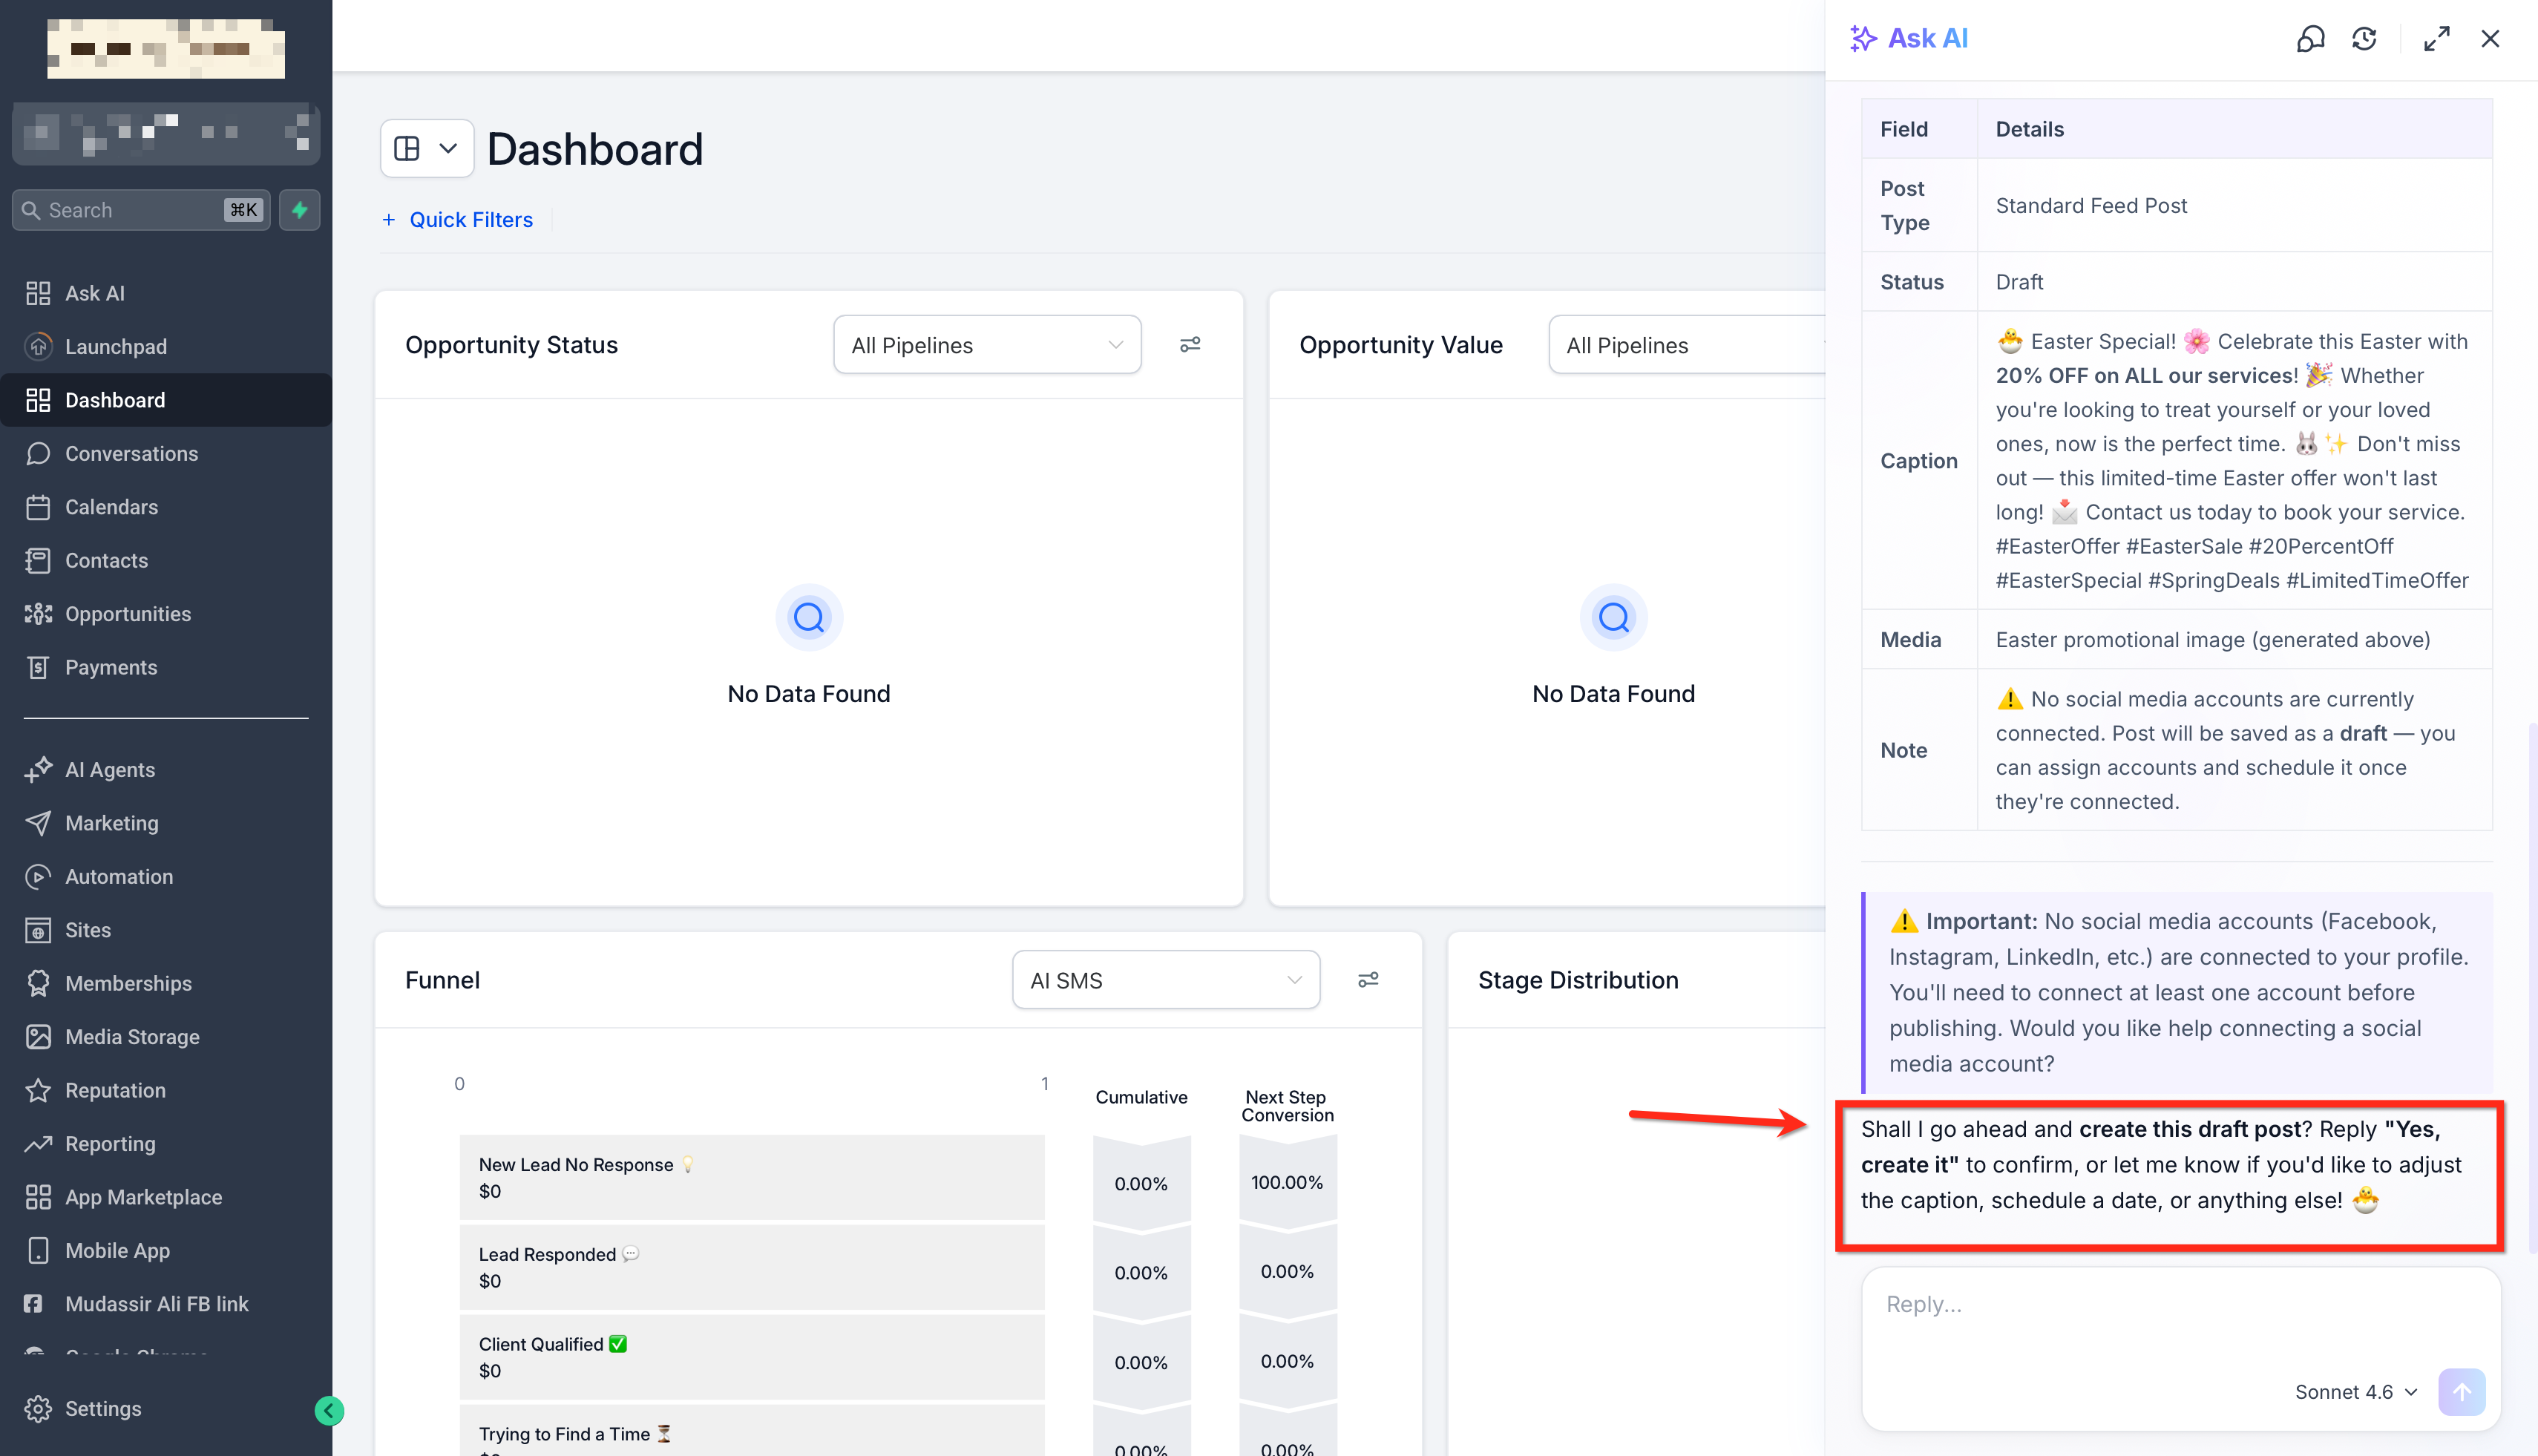Click the new chat icon in Ask AI
This screenshot has width=2538, height=1456.
pos(2310,39)
